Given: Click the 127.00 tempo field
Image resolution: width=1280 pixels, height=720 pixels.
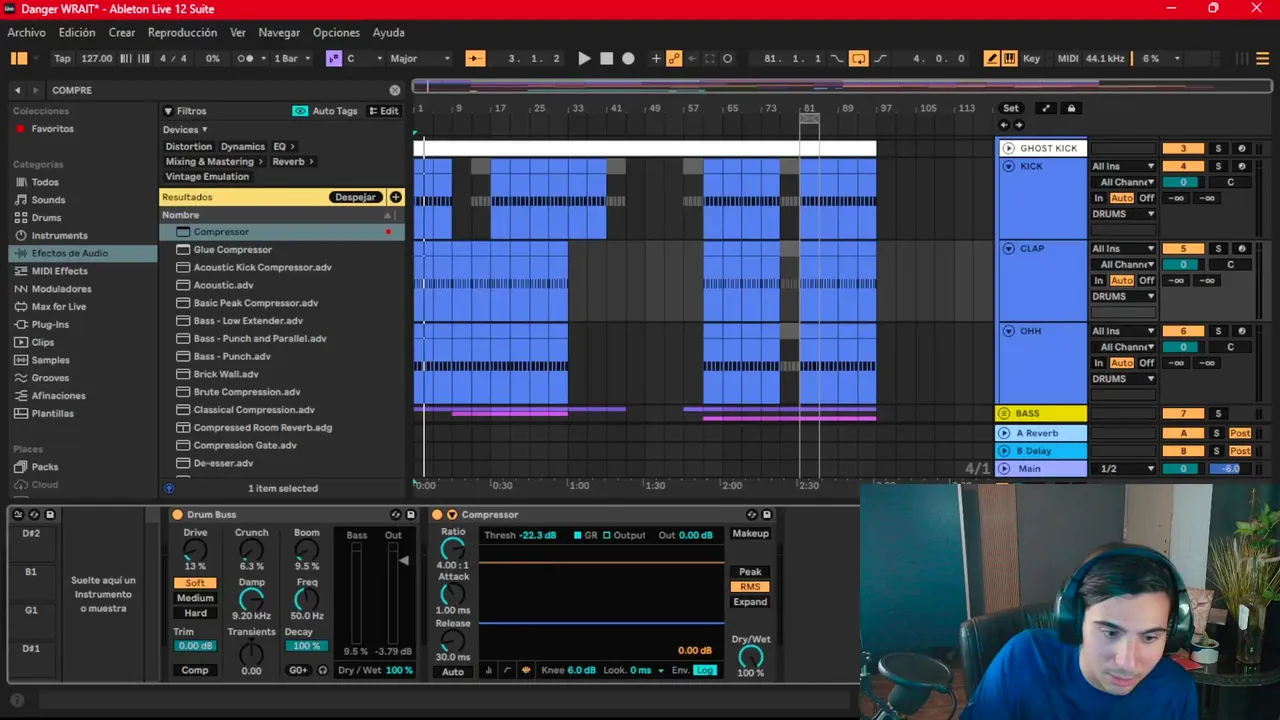Looking at the screenshot, I should coord(97,59).
